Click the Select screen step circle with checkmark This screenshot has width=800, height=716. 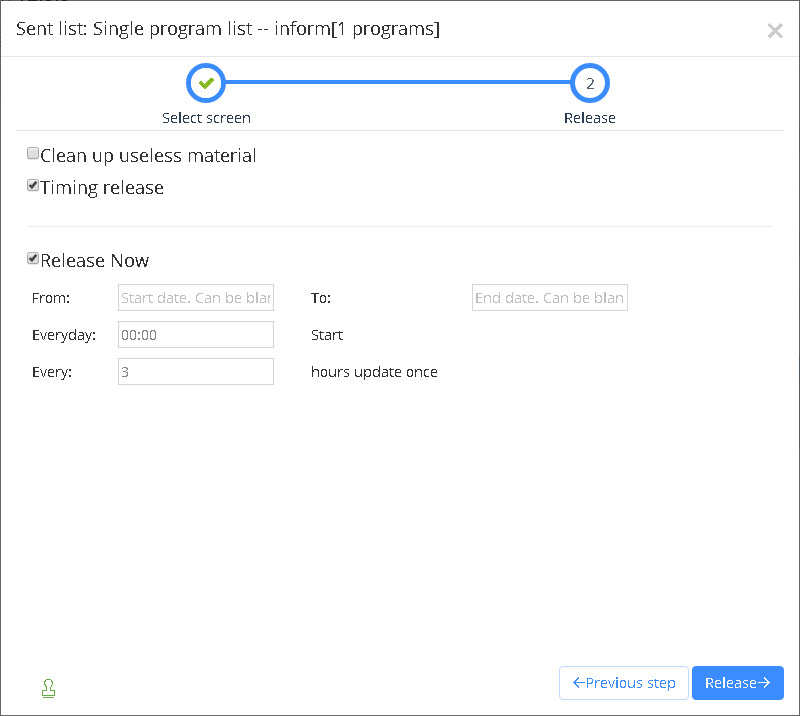(x=206, y=83)
